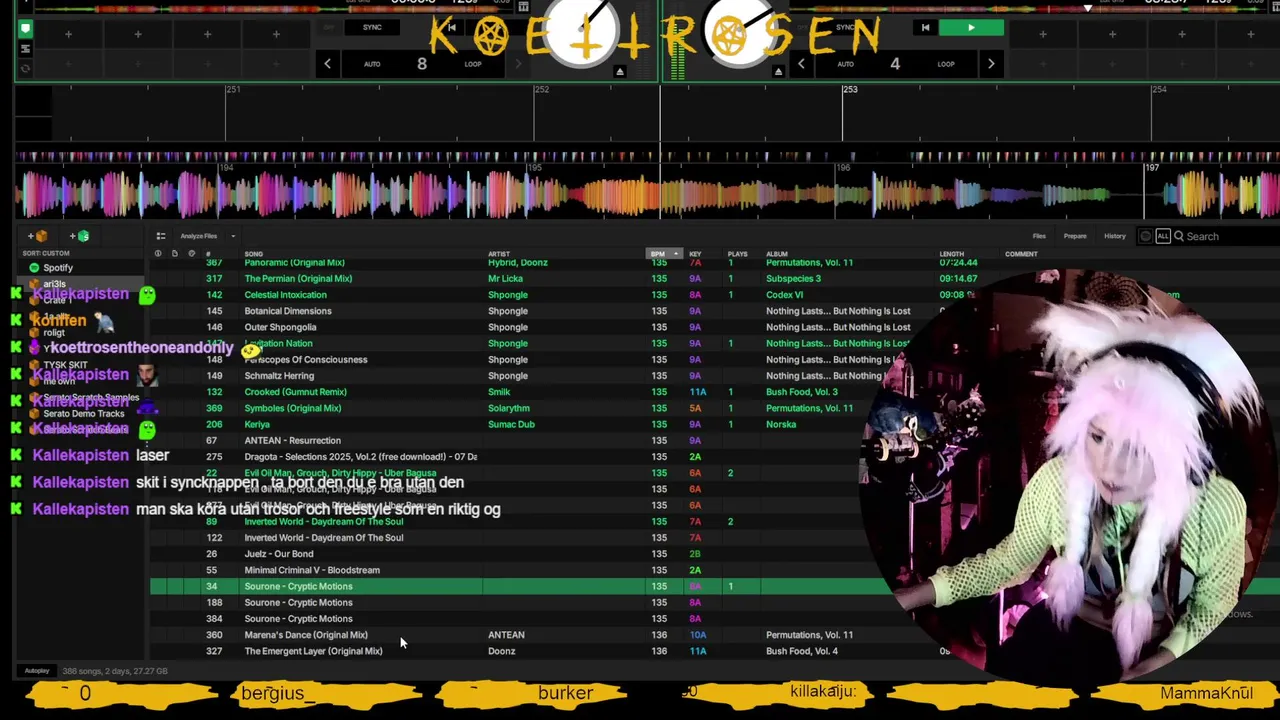
Task: Open the Prepare panel tab
Action: (x=1075, y=236)
